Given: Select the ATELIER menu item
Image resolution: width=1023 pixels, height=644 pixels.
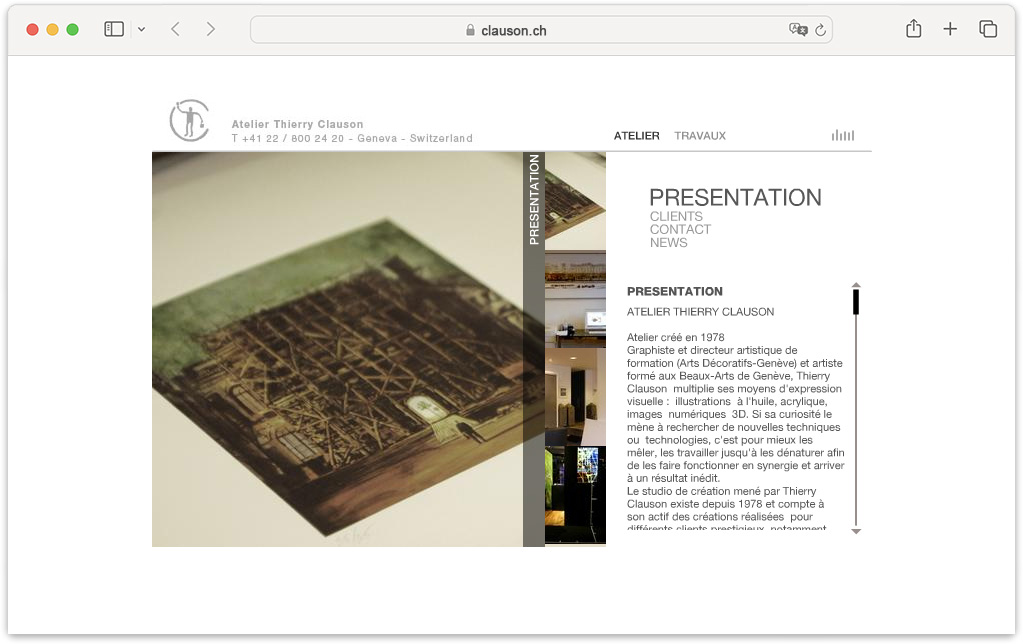Looking at the screenshot, I should click(x=636, y=136).
